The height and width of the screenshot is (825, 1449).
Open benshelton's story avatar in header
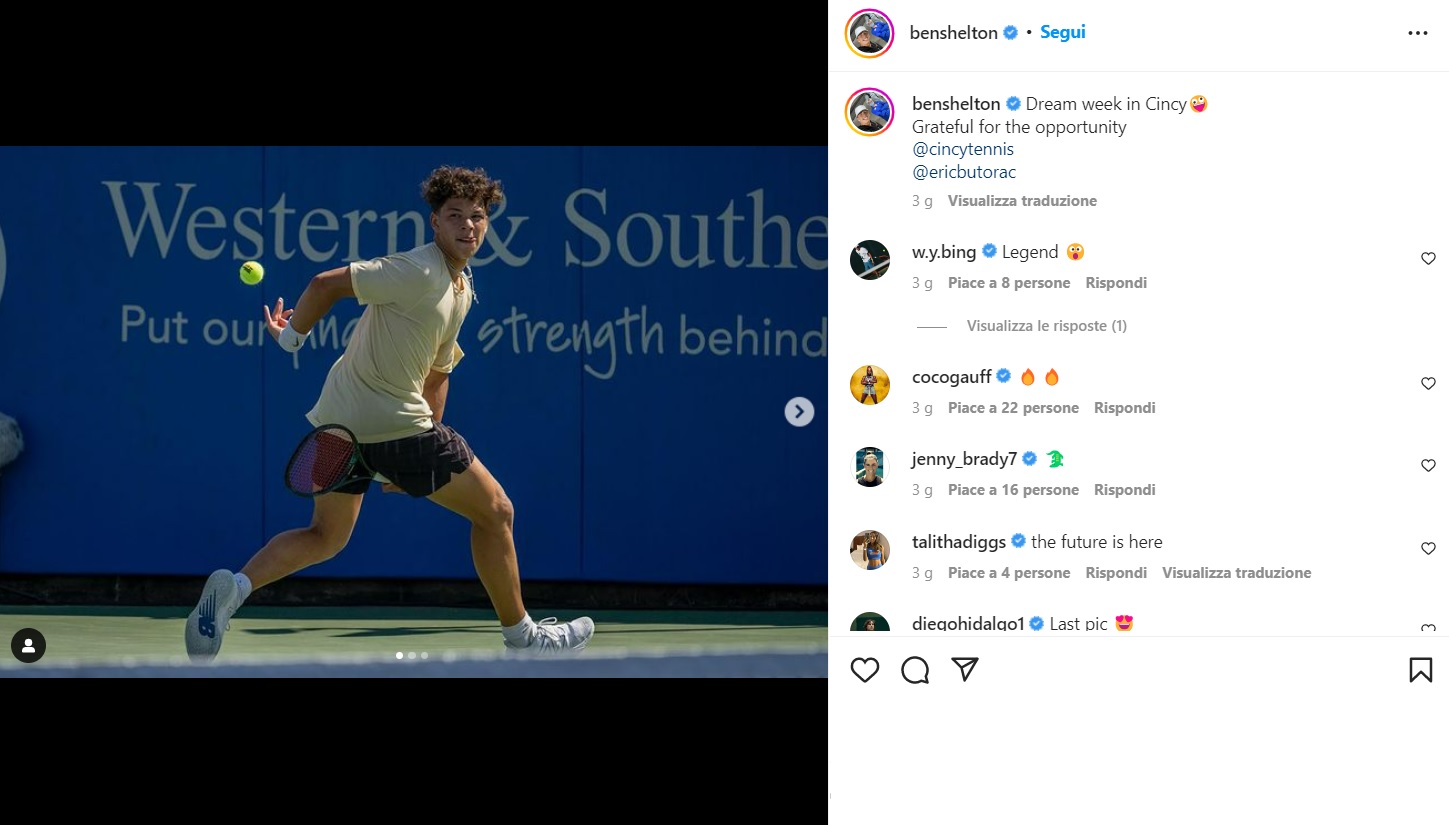pyautogui.click(x=869, y=33)
